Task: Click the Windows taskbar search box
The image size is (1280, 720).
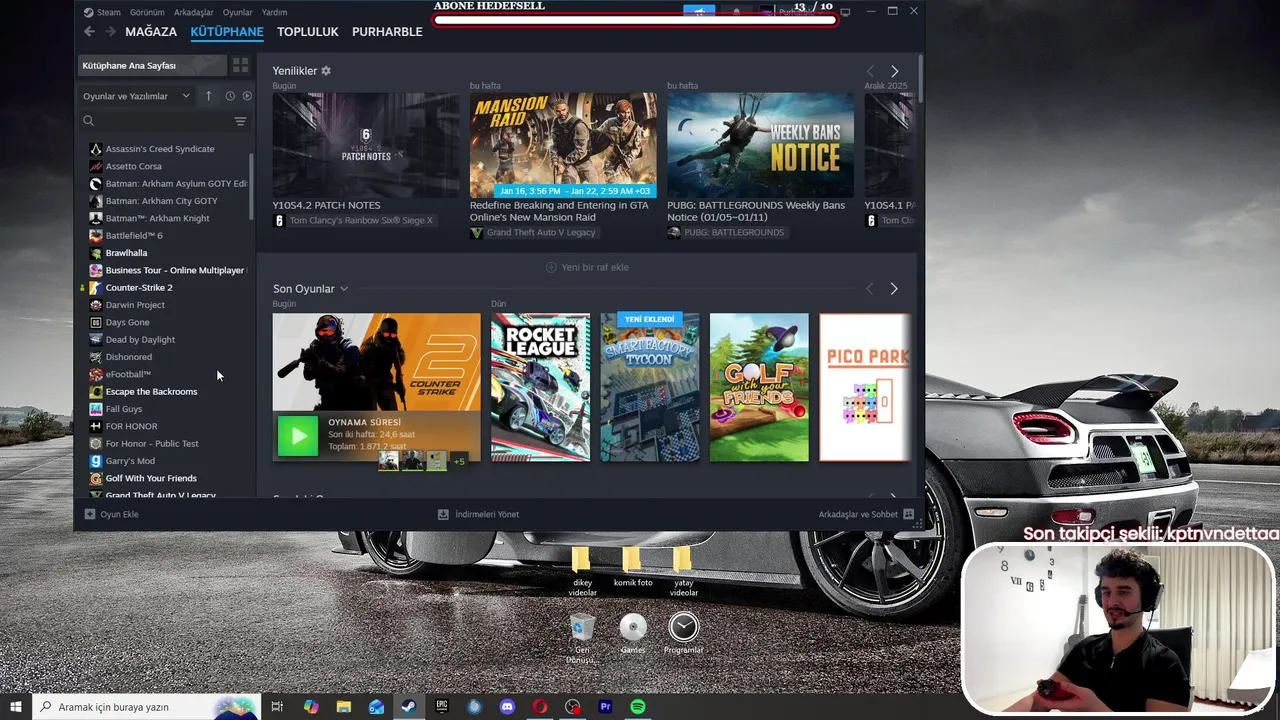Action: [x=146, y=707]
